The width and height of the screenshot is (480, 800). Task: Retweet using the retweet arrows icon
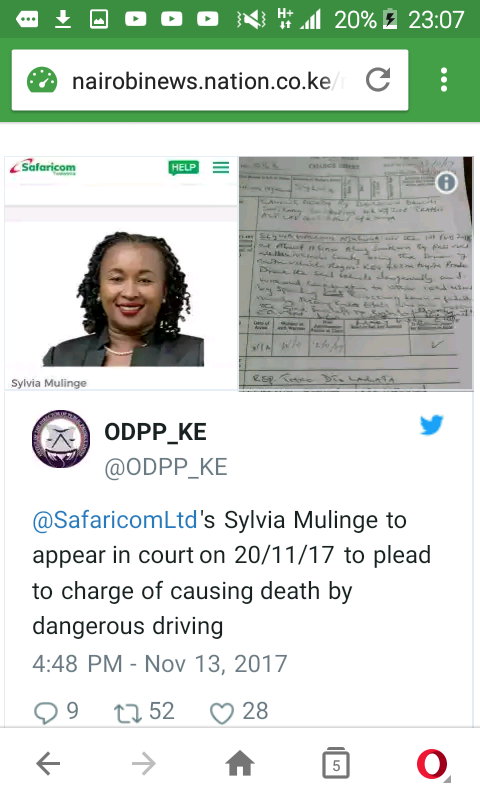point(128,713)
